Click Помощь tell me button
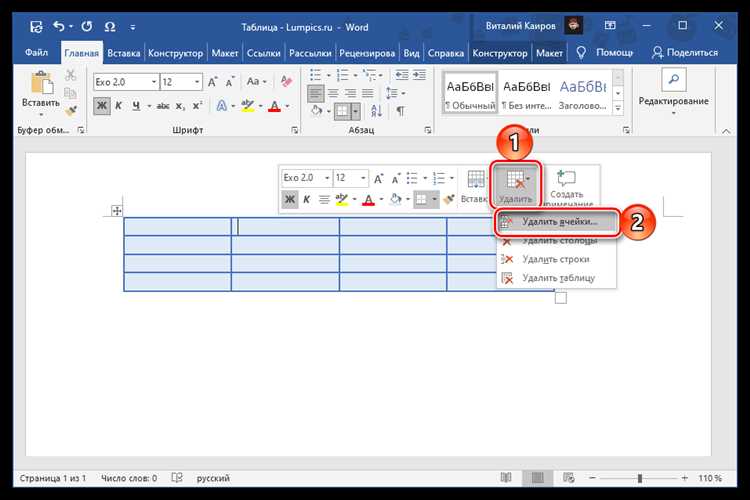Screen dimensions: 750x500 coord(605,52)
